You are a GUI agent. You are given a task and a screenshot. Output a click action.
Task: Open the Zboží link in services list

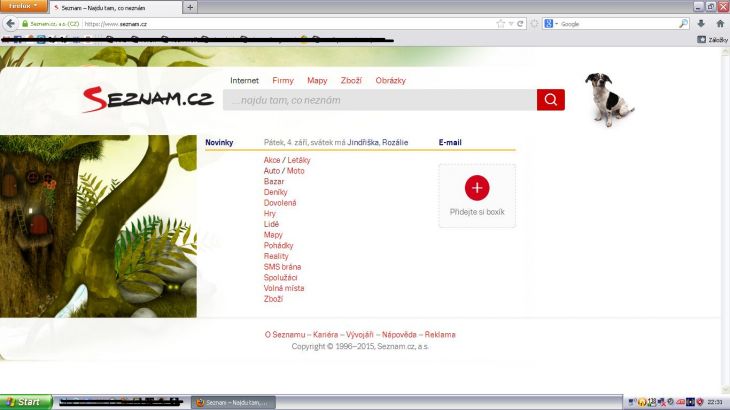pyautogui.click(x=273, y=299)
